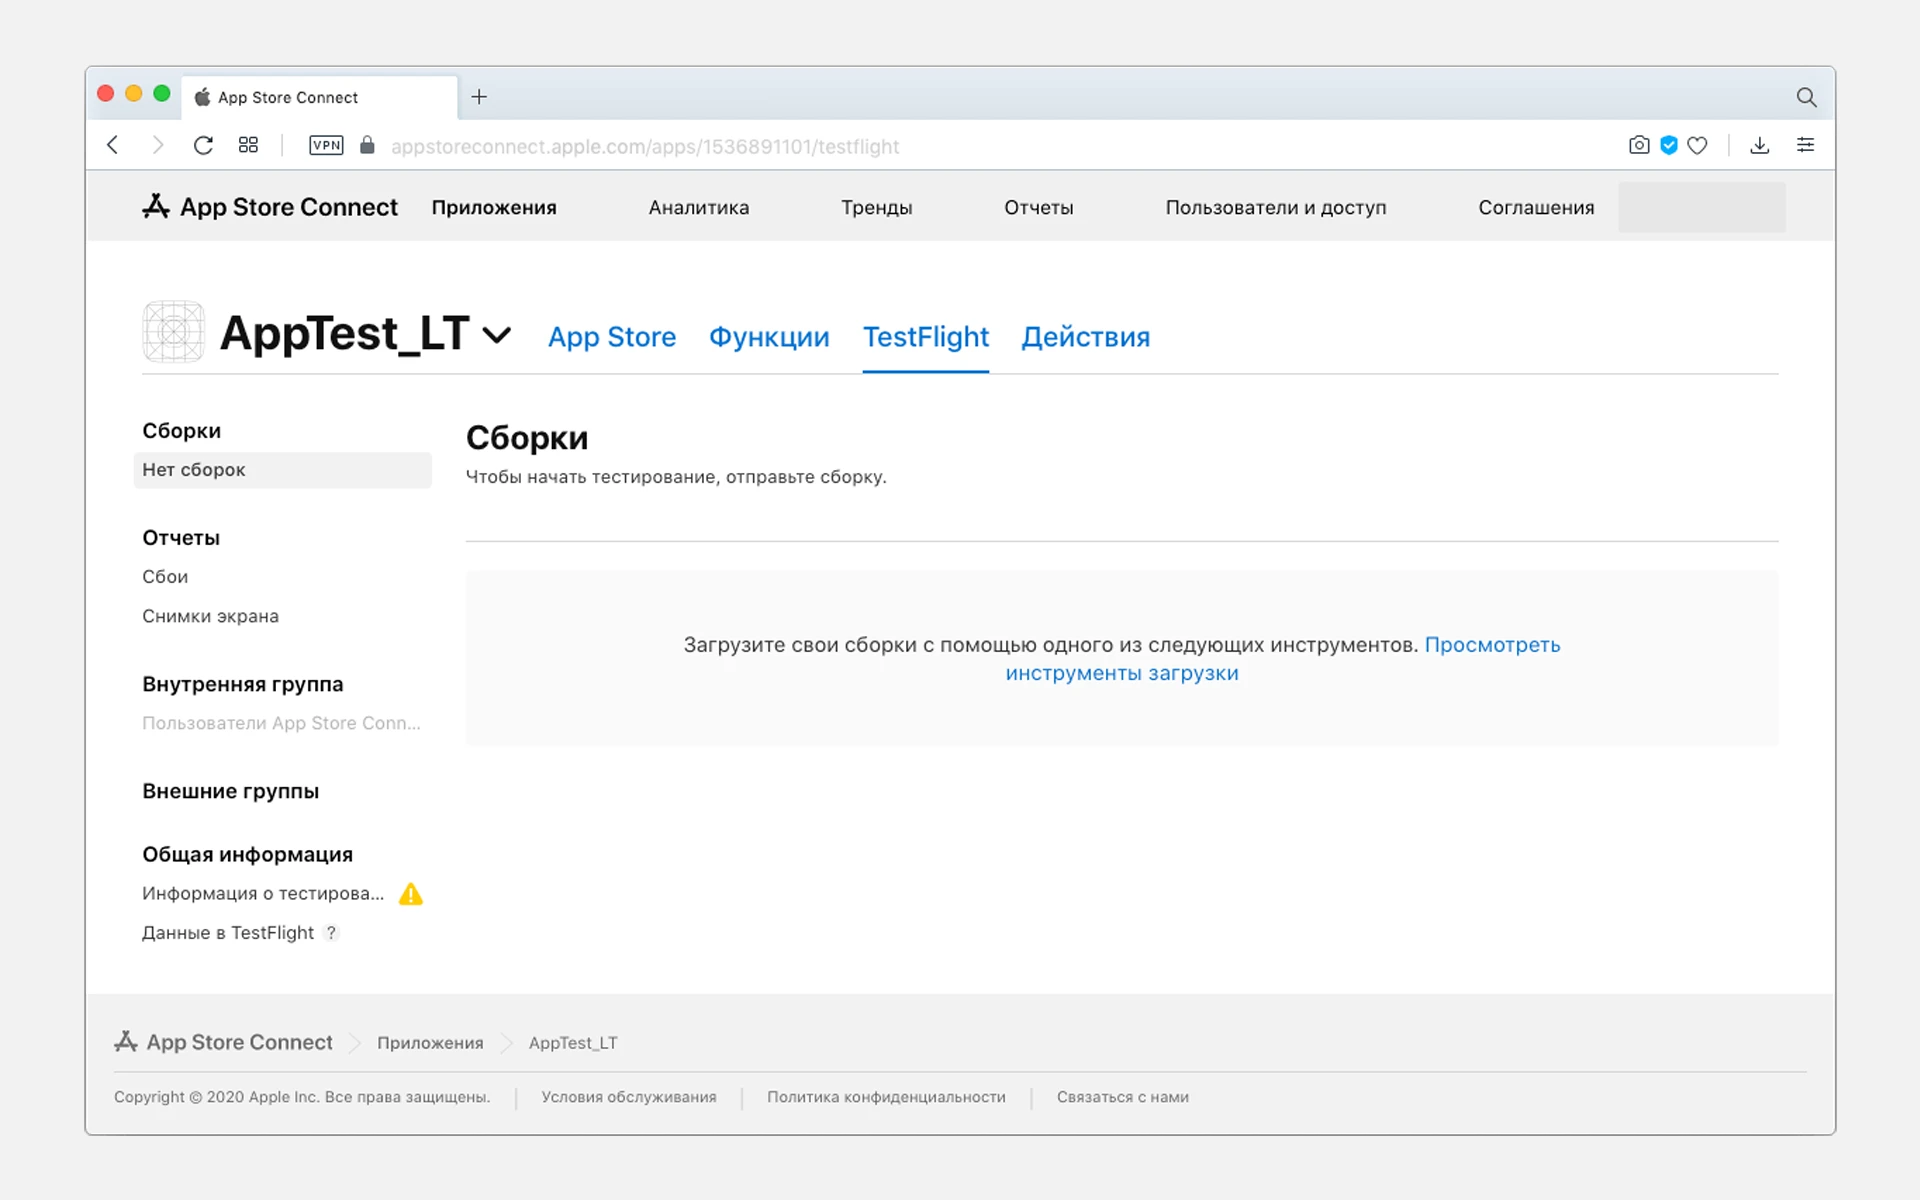Open the easy setup sliders icon
1920x1200 pixels.
pyautogui.click(x=1805, y=145)
